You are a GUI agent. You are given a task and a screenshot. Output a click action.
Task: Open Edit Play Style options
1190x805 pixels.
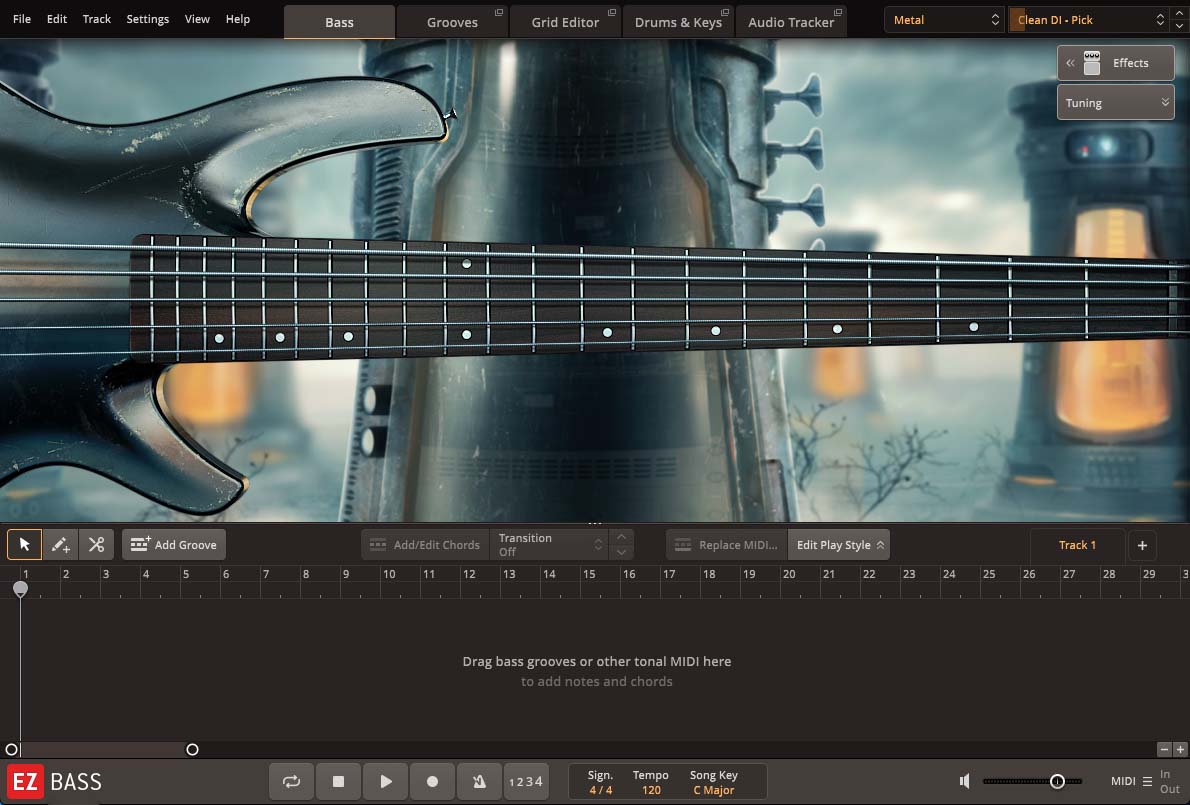(x=838, y=544)
